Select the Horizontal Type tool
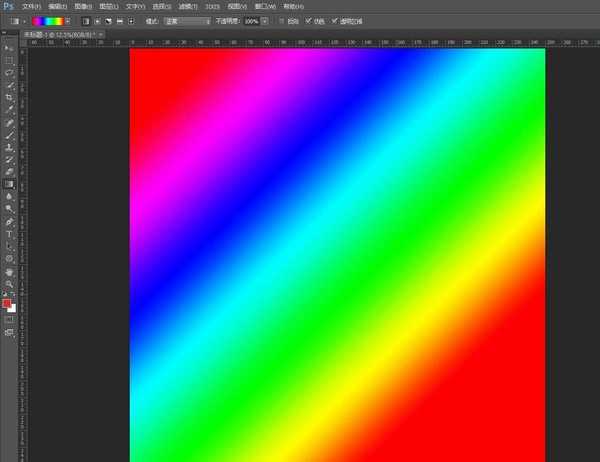The image size is (600, 462). pyautogui.click(x=9, y=233)
